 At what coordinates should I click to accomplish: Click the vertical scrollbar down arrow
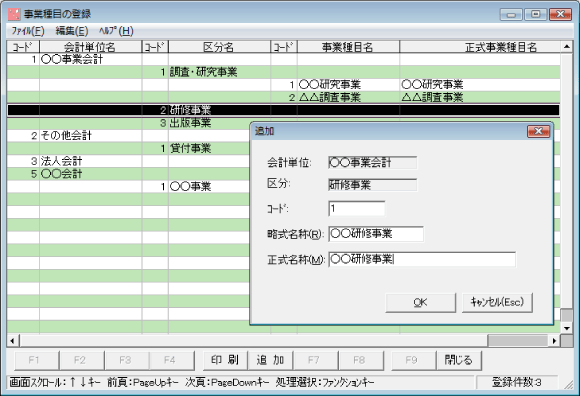567,328
